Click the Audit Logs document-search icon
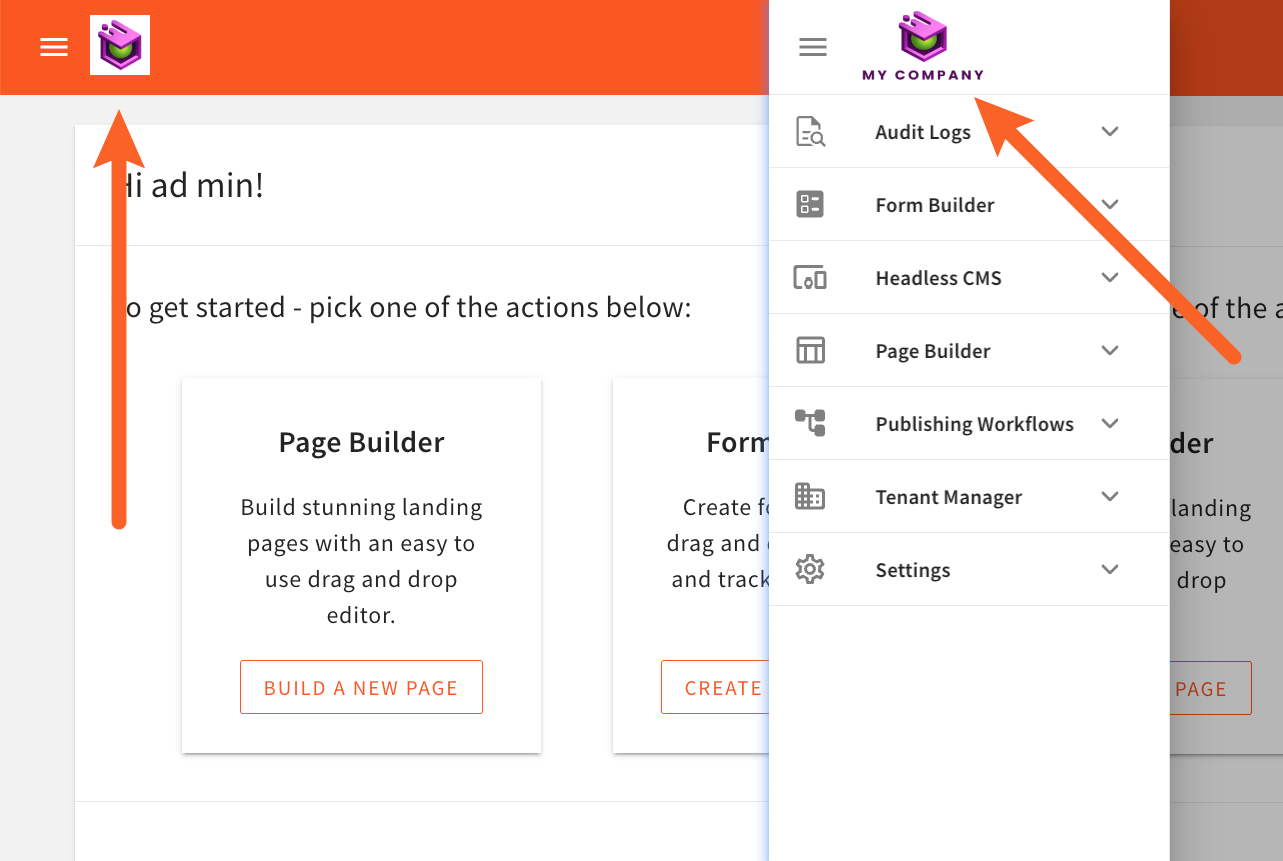 tap(810, 131)
